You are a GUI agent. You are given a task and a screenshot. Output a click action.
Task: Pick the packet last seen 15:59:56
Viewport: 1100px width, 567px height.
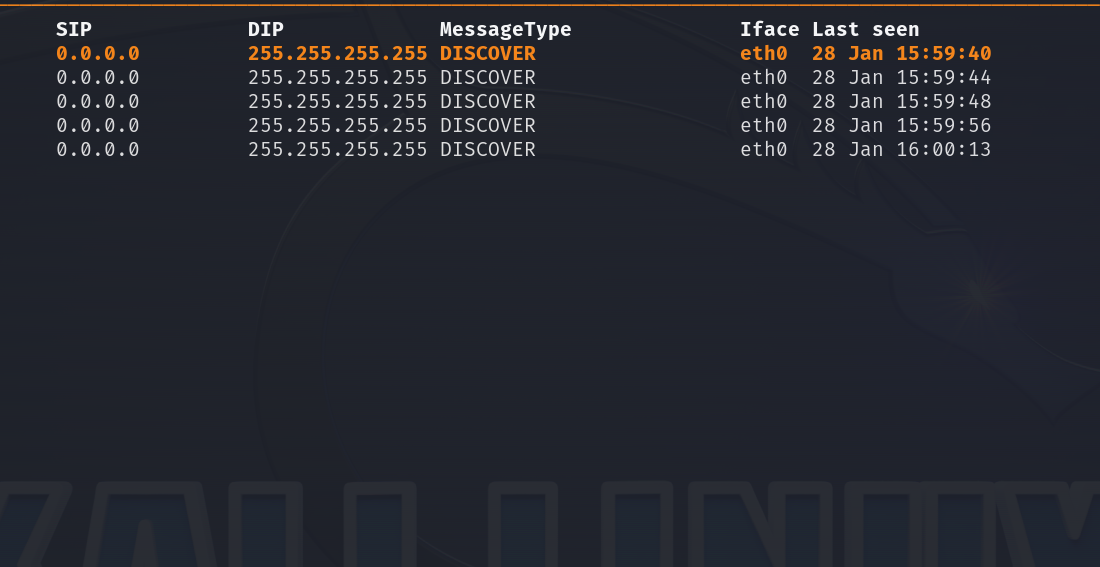(x=901, y=126)
